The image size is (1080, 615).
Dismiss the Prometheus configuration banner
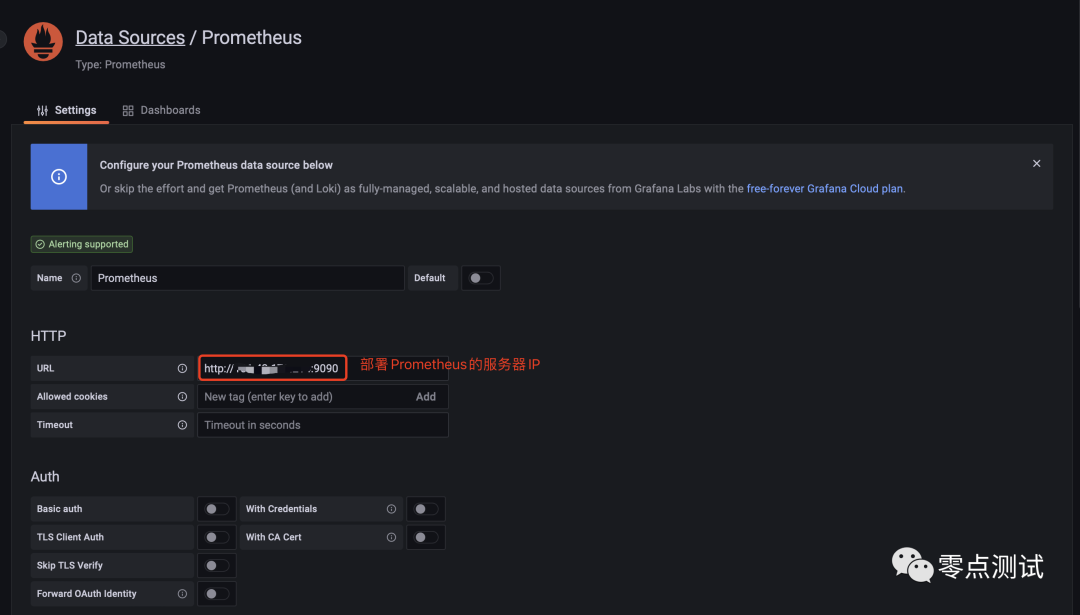pos(1036,163)
